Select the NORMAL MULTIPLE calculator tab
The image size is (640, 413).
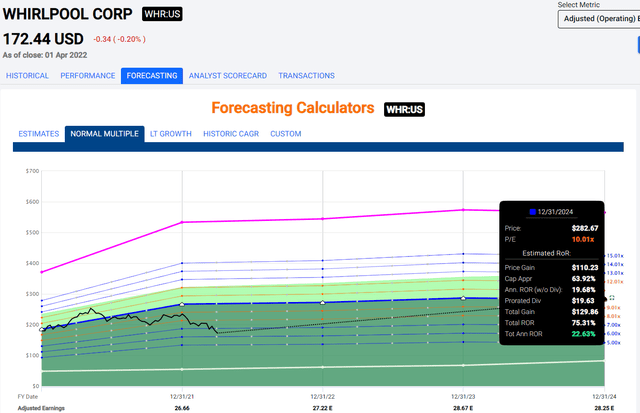tap(104, 134)
